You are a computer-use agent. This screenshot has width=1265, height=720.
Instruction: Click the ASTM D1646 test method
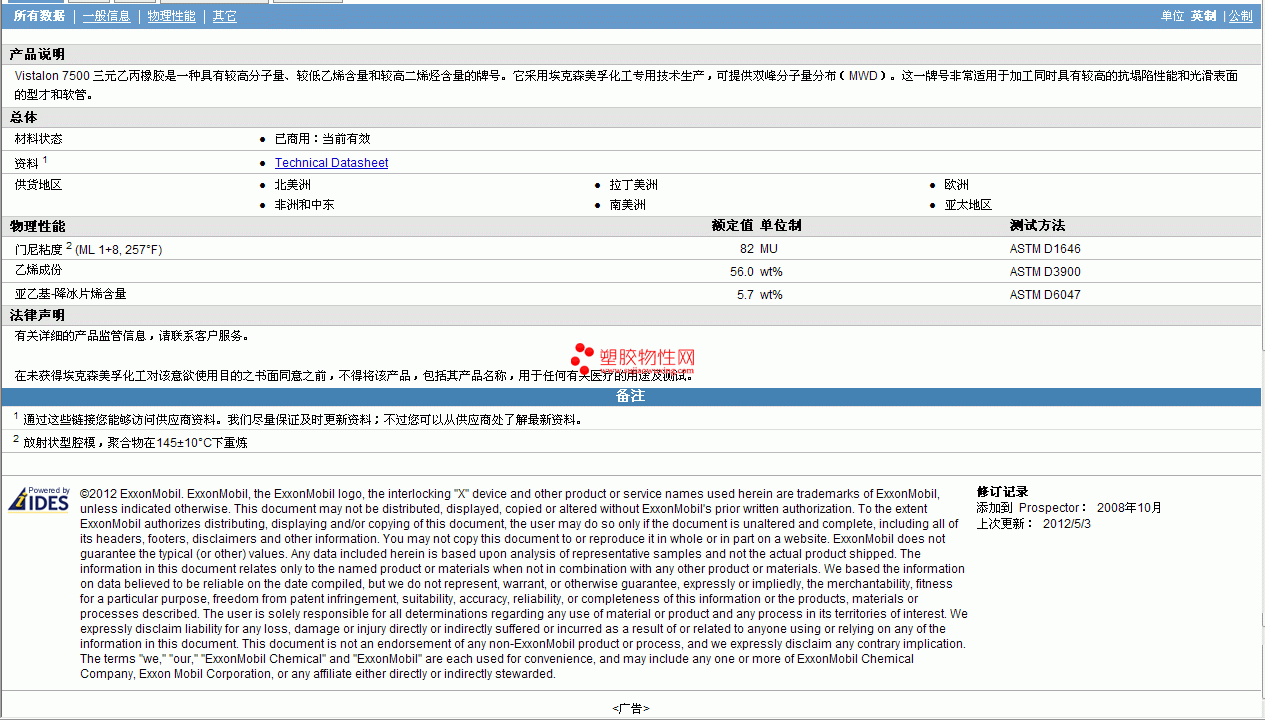tap(1045, 249)
